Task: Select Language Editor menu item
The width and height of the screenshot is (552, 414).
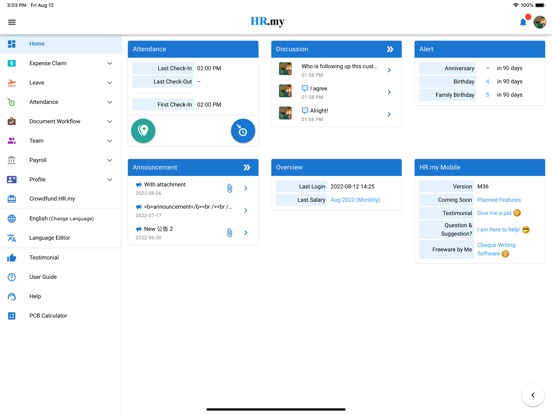Action: pos(61,238)
